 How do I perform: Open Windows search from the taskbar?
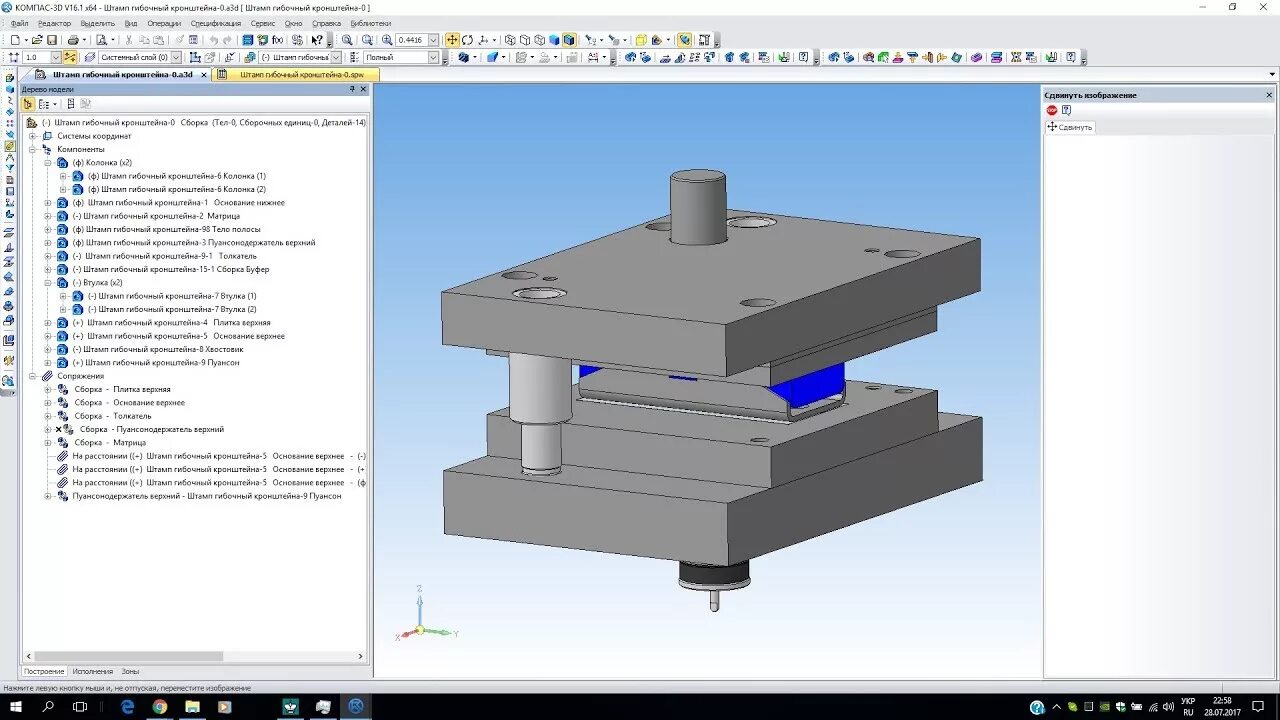(x=48, y=706)
